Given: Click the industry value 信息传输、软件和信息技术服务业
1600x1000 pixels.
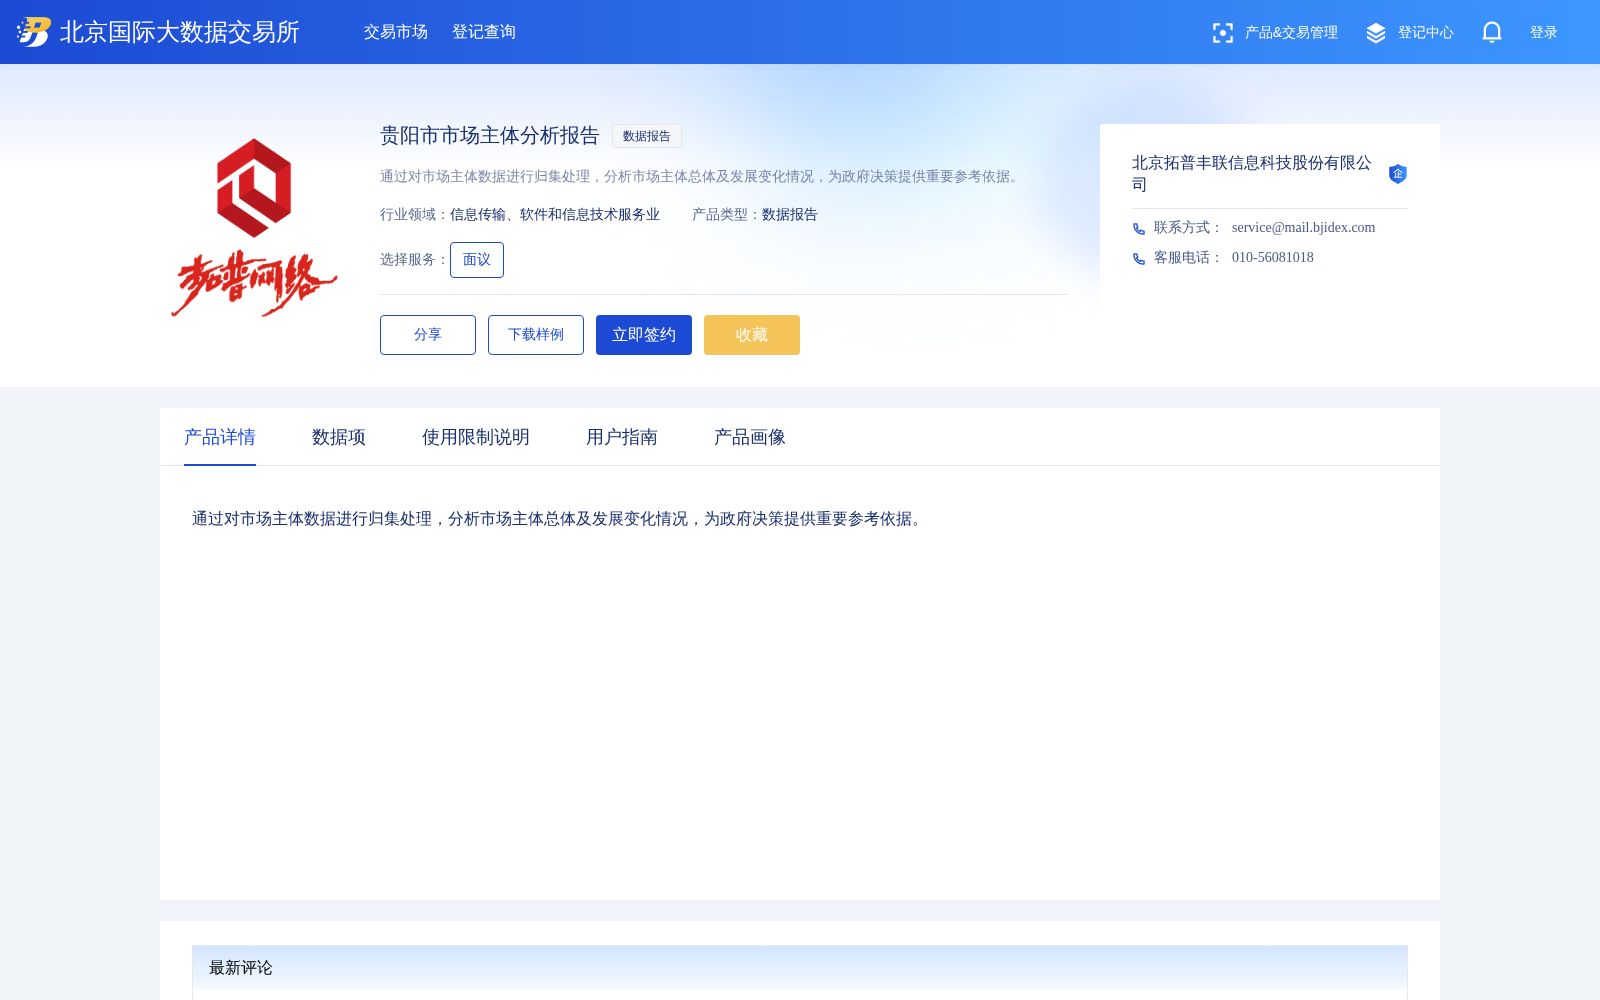Looking at the screenshot, I should [555, 215].
